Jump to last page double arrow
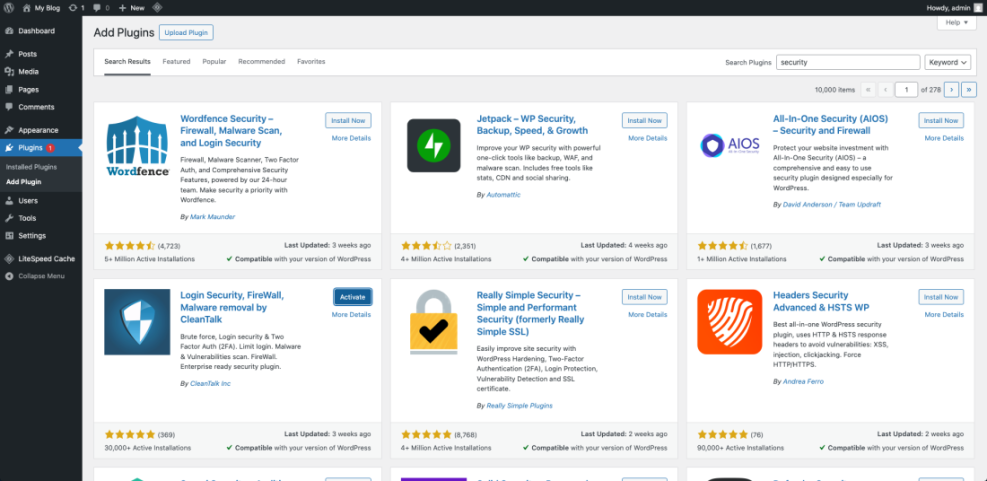 point(969,90)
